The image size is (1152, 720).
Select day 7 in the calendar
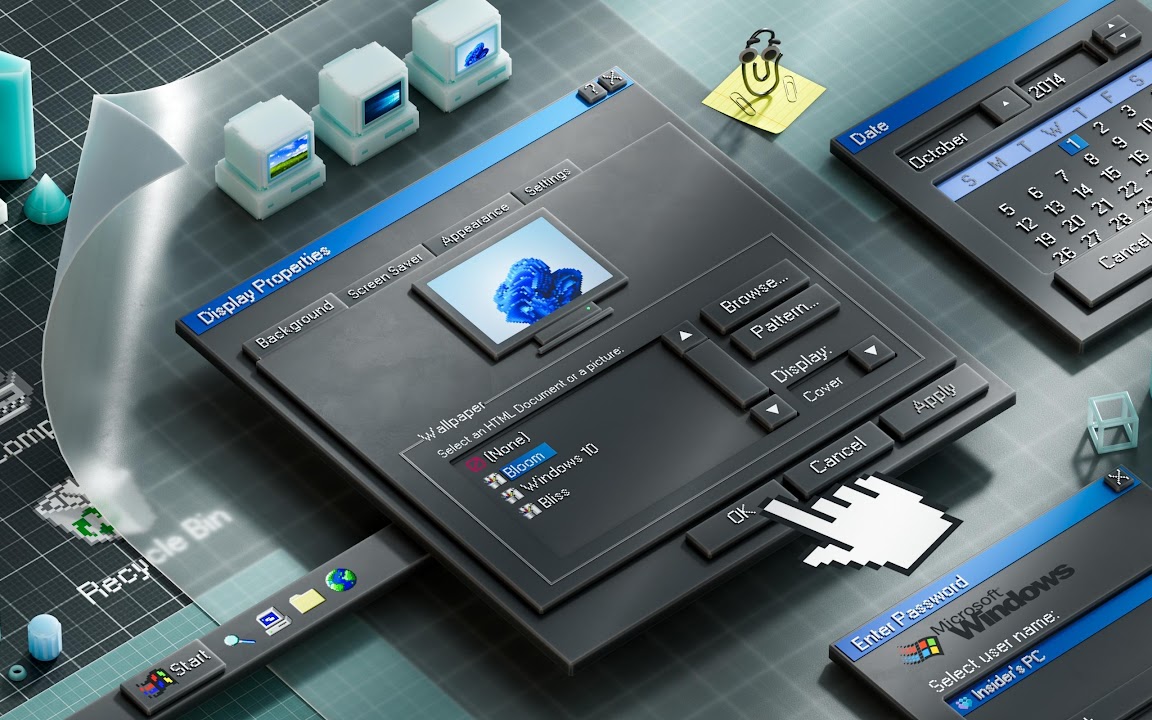coord(1062,176)
